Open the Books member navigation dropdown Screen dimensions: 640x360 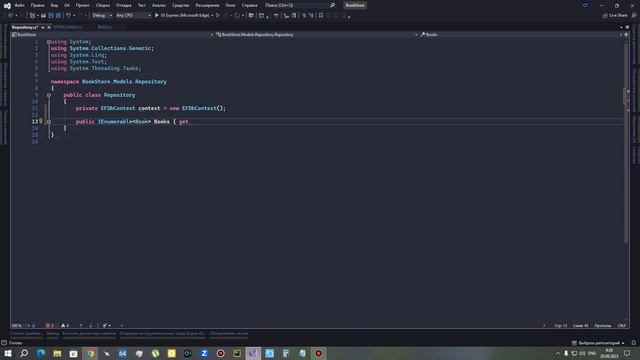tap(521, 35)
